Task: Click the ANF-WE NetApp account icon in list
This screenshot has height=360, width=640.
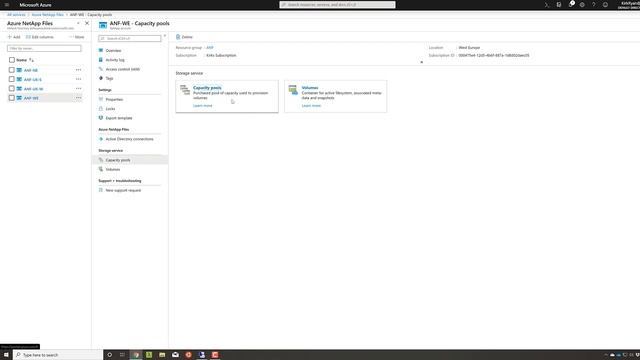Action: 19,98
